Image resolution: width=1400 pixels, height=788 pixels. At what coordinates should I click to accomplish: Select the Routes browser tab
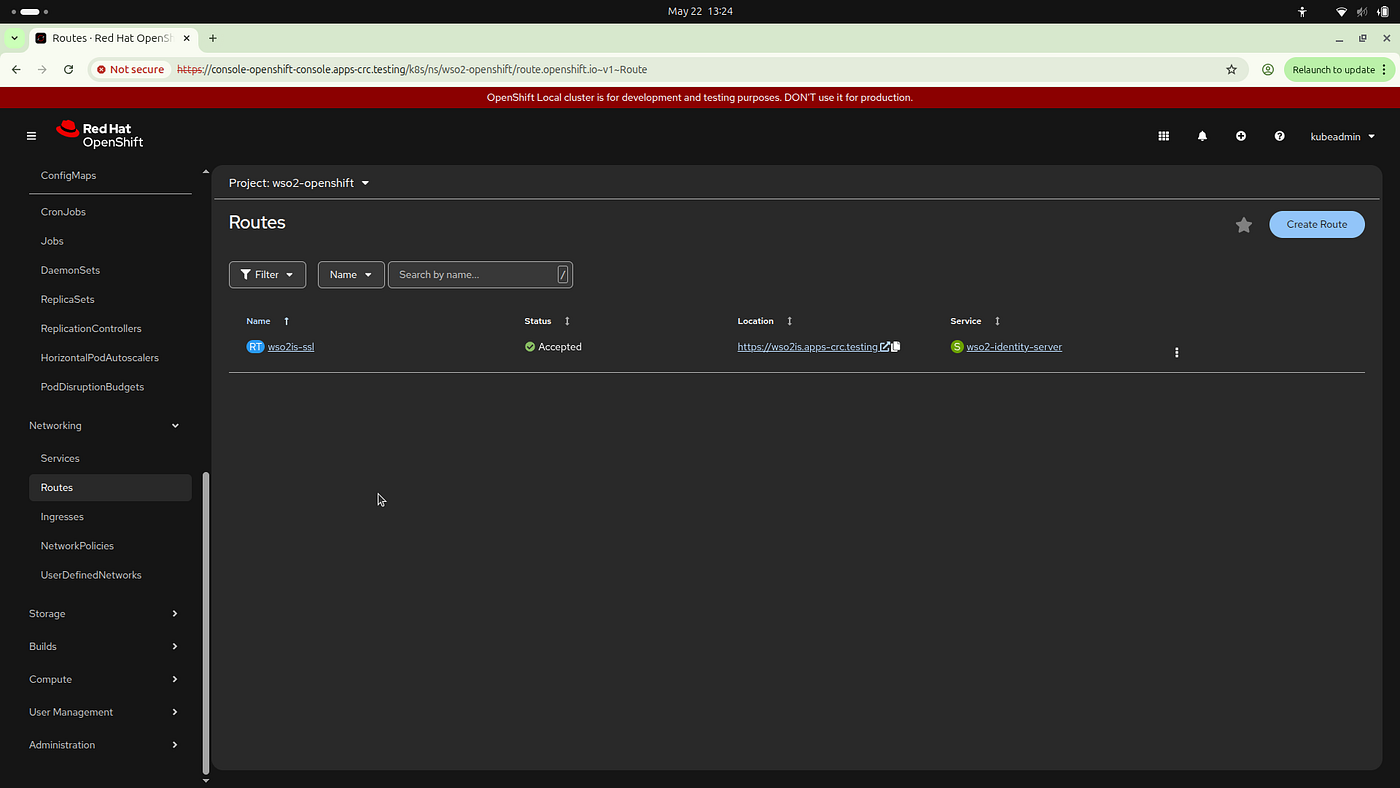[x=112, y=38]
